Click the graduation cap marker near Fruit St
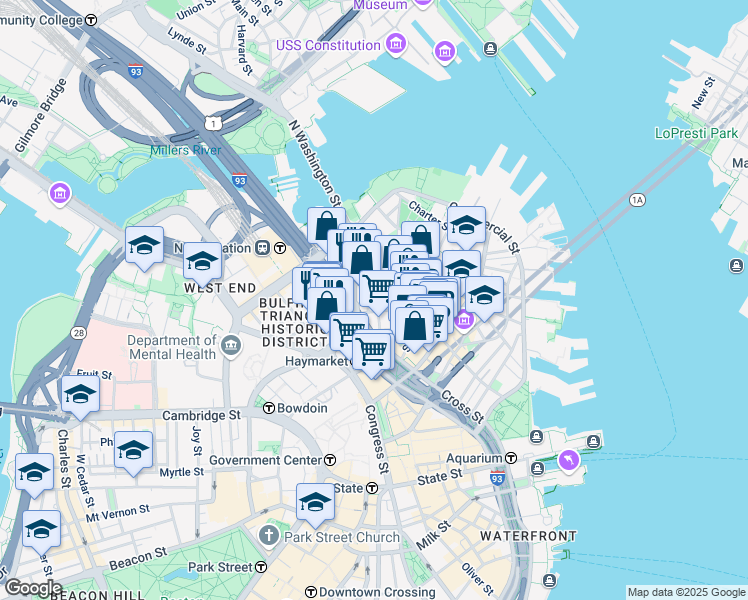 [x=80, y=395]
